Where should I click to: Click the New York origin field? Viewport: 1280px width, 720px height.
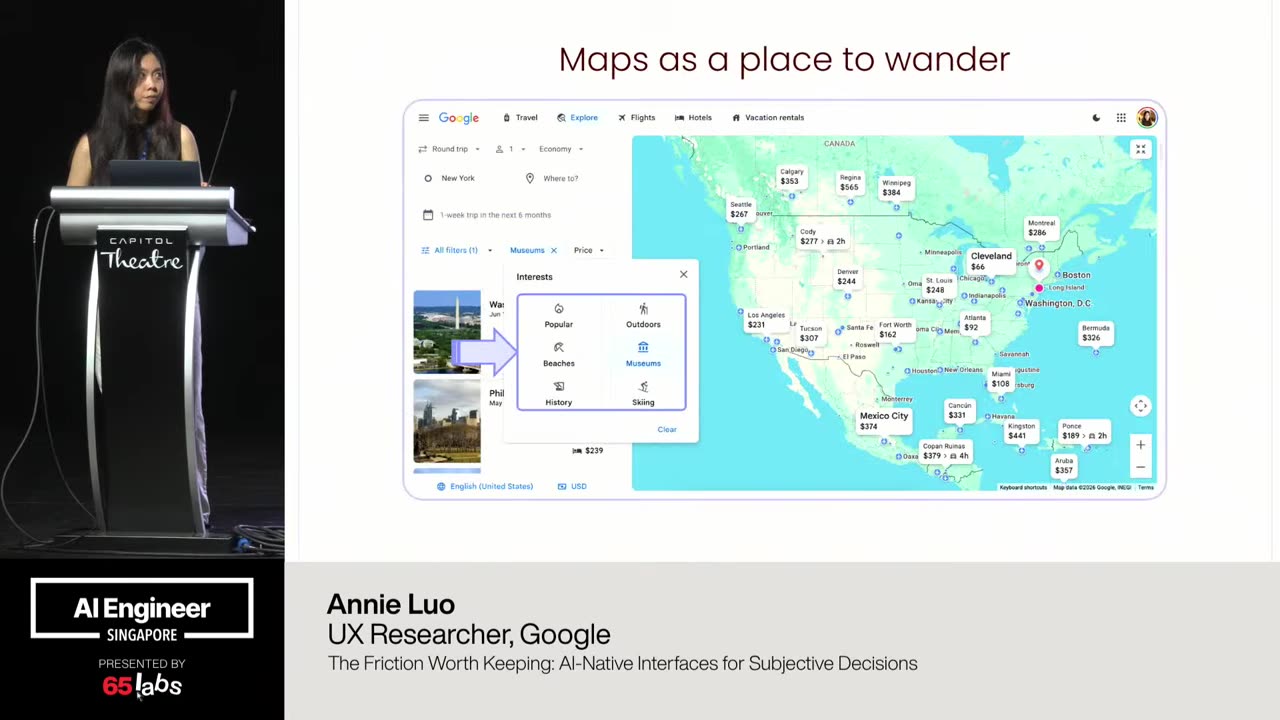[460, 178]
